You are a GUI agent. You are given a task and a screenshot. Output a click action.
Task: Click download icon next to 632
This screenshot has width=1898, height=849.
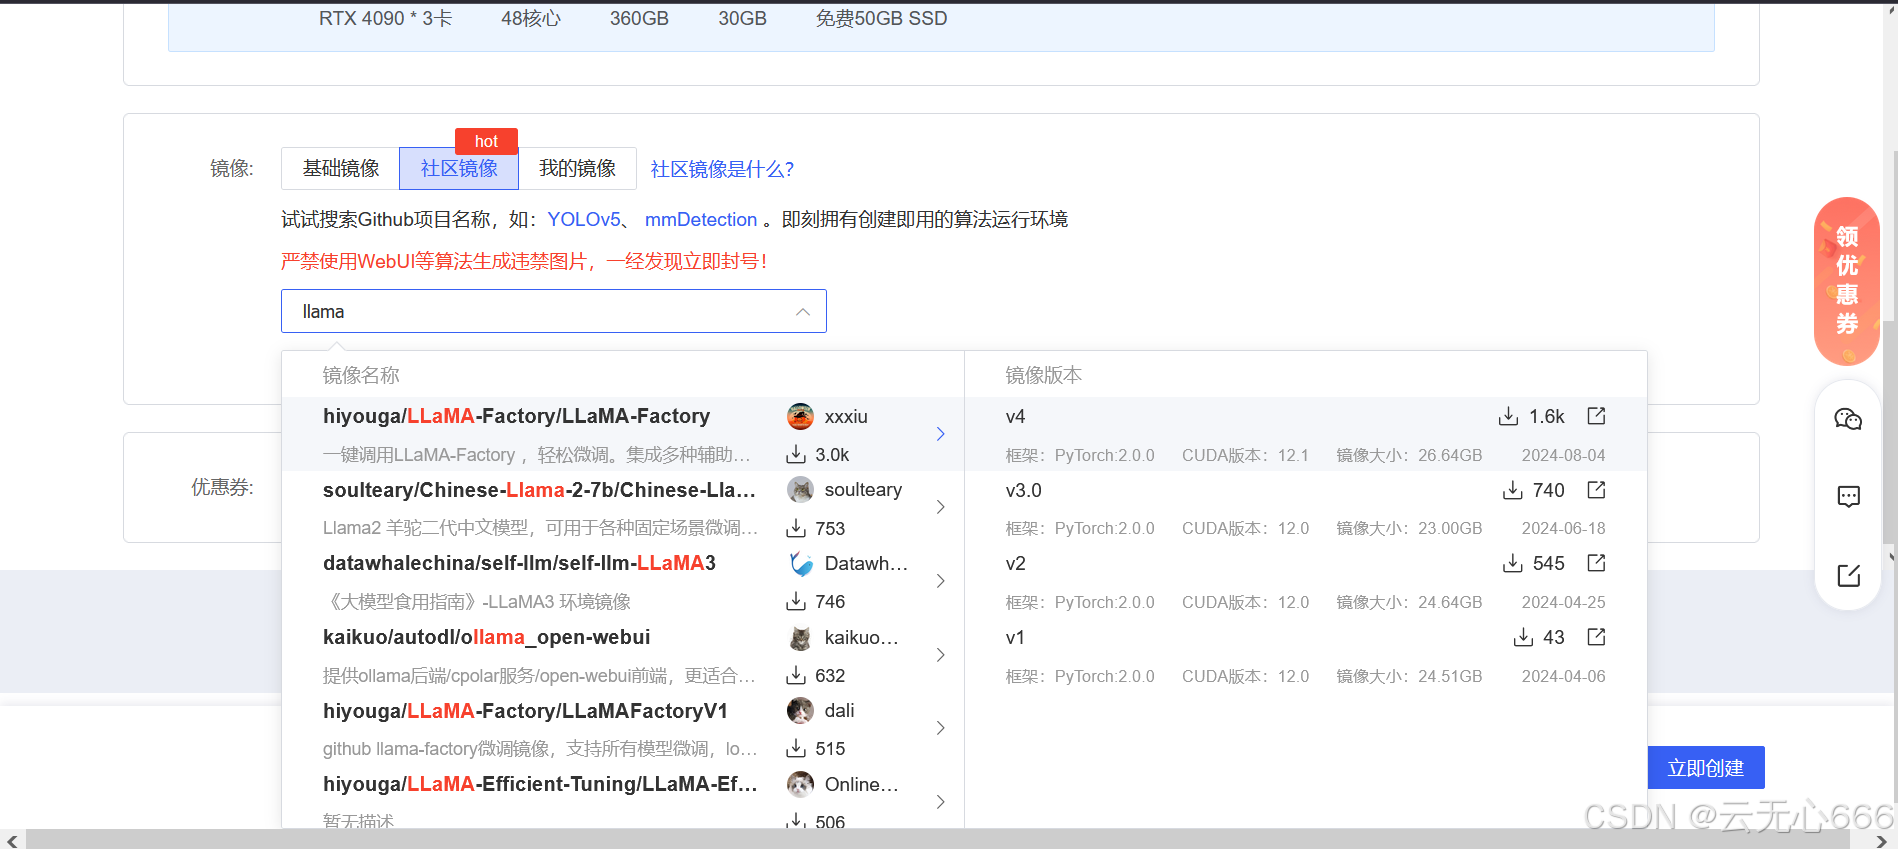[796, 676]
